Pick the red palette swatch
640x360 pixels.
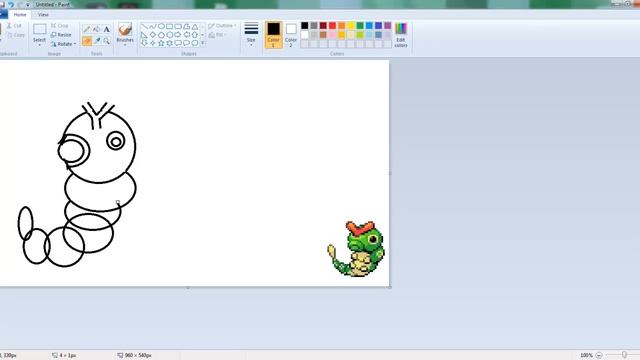click(332, 25)
